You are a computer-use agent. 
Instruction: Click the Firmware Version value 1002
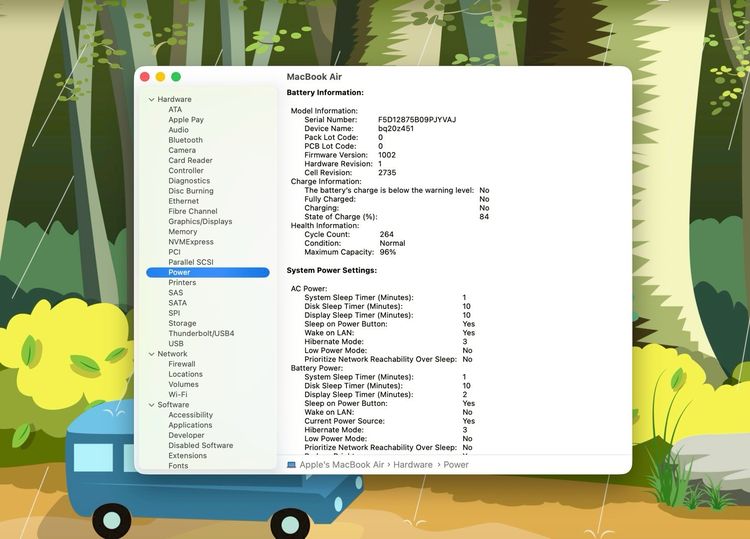point(387,155)
